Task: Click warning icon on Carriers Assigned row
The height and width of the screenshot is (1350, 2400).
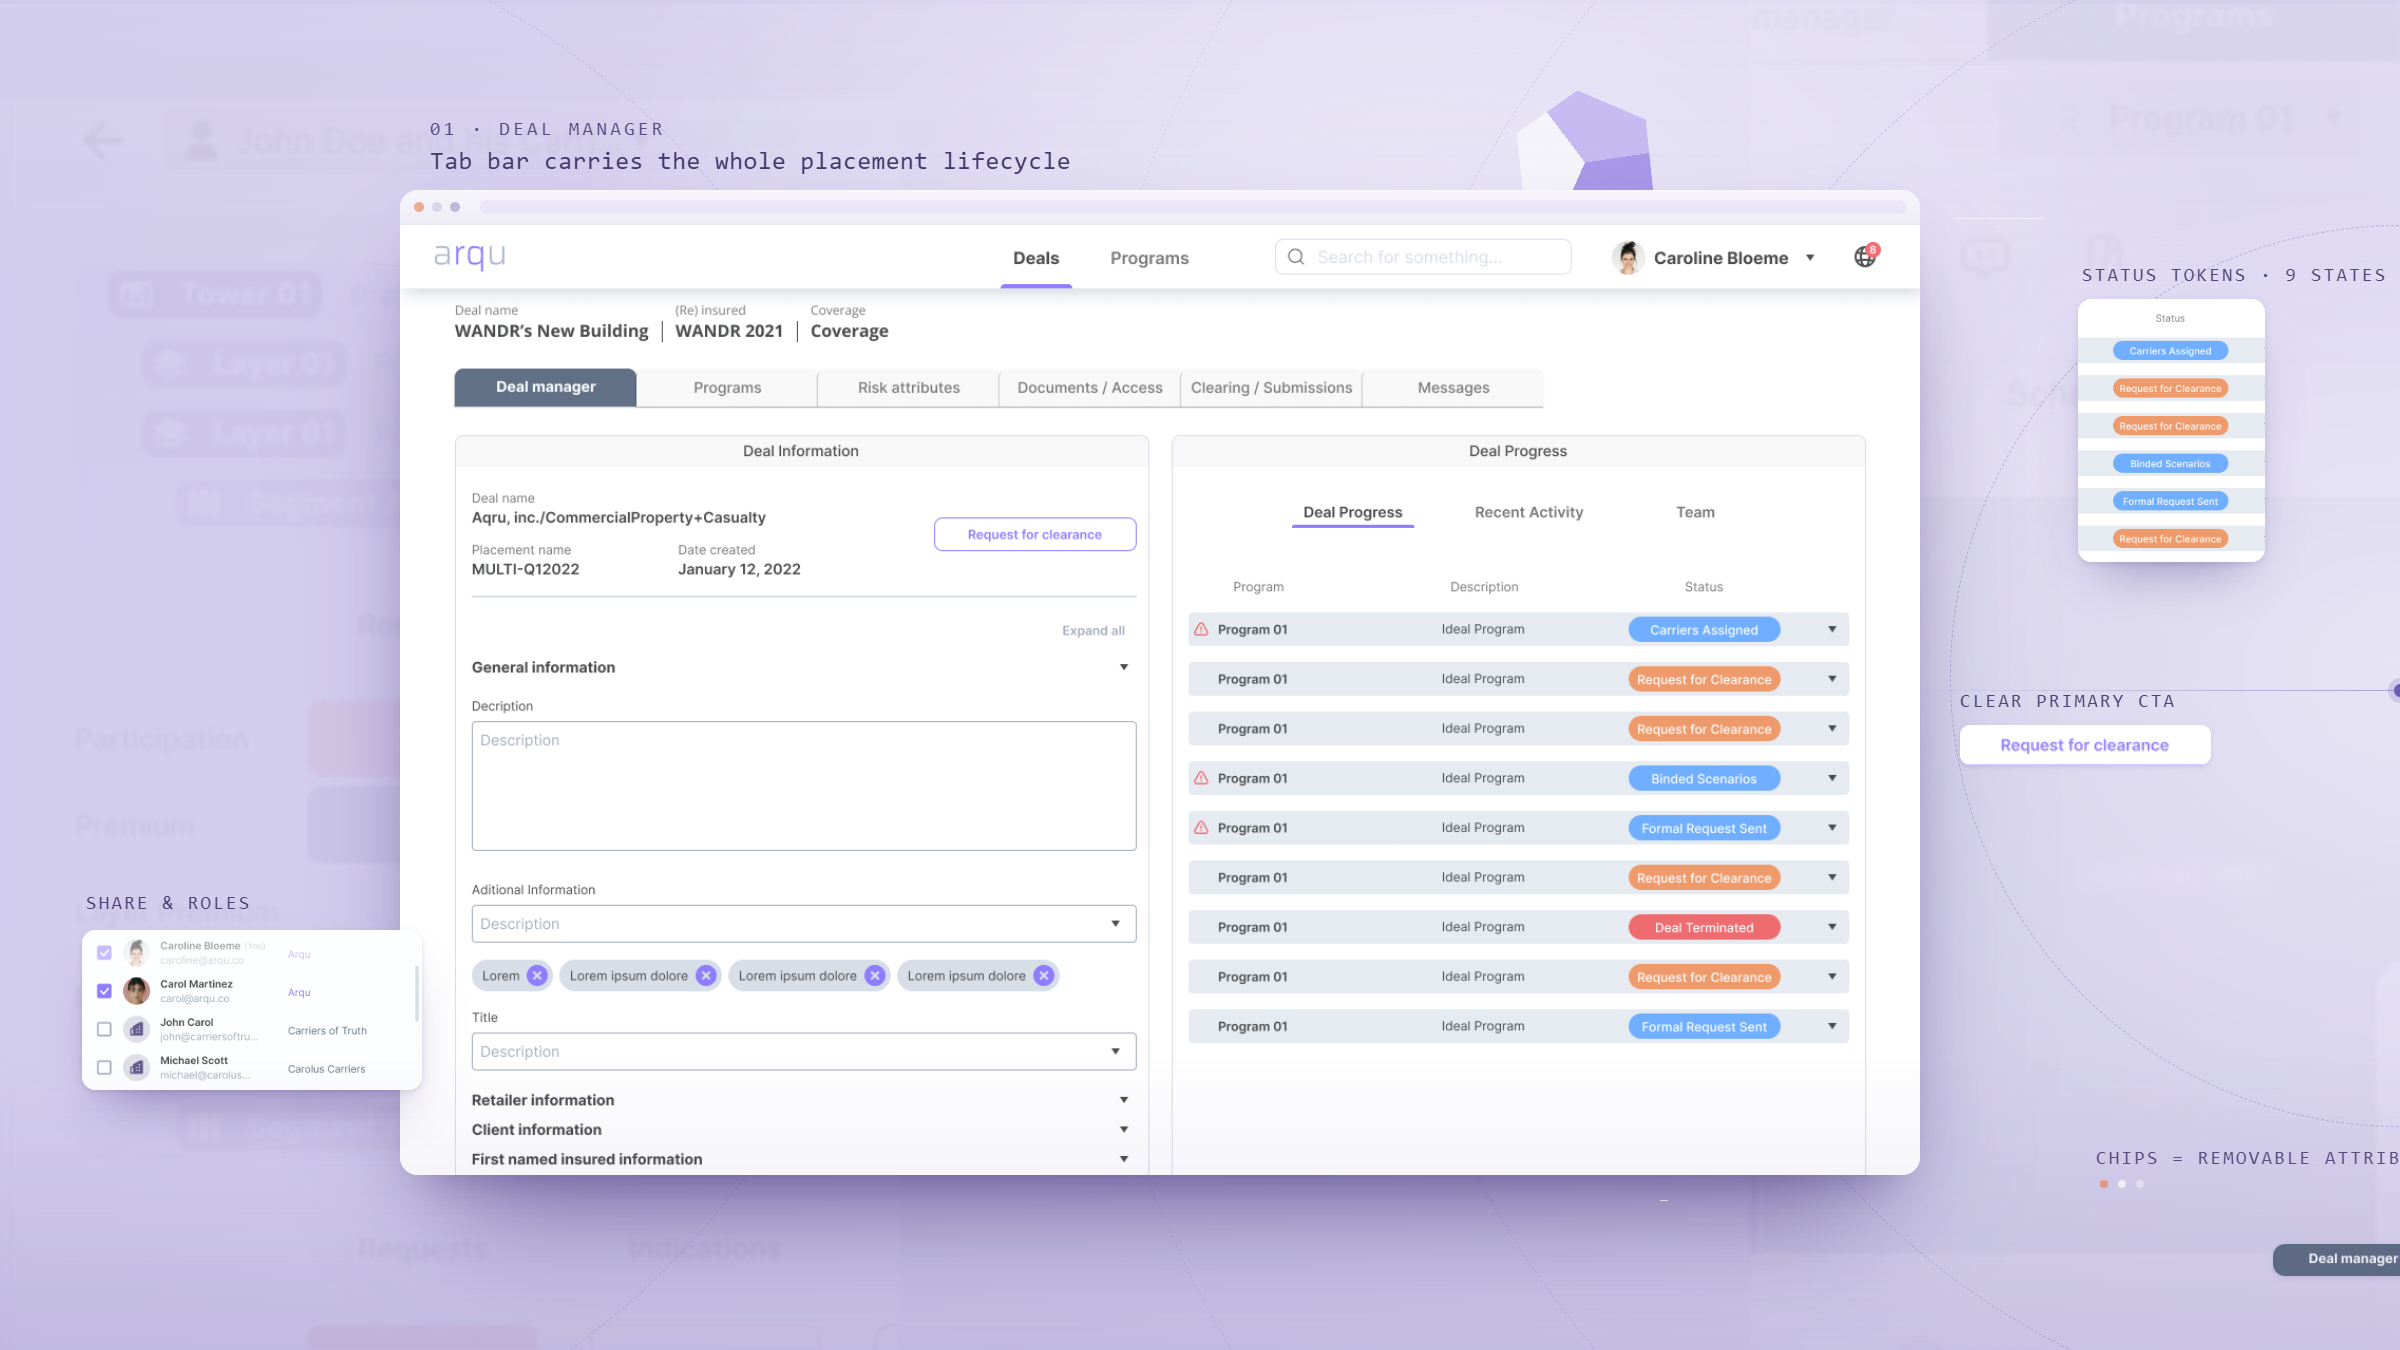Action: [x=1201, y=629]
